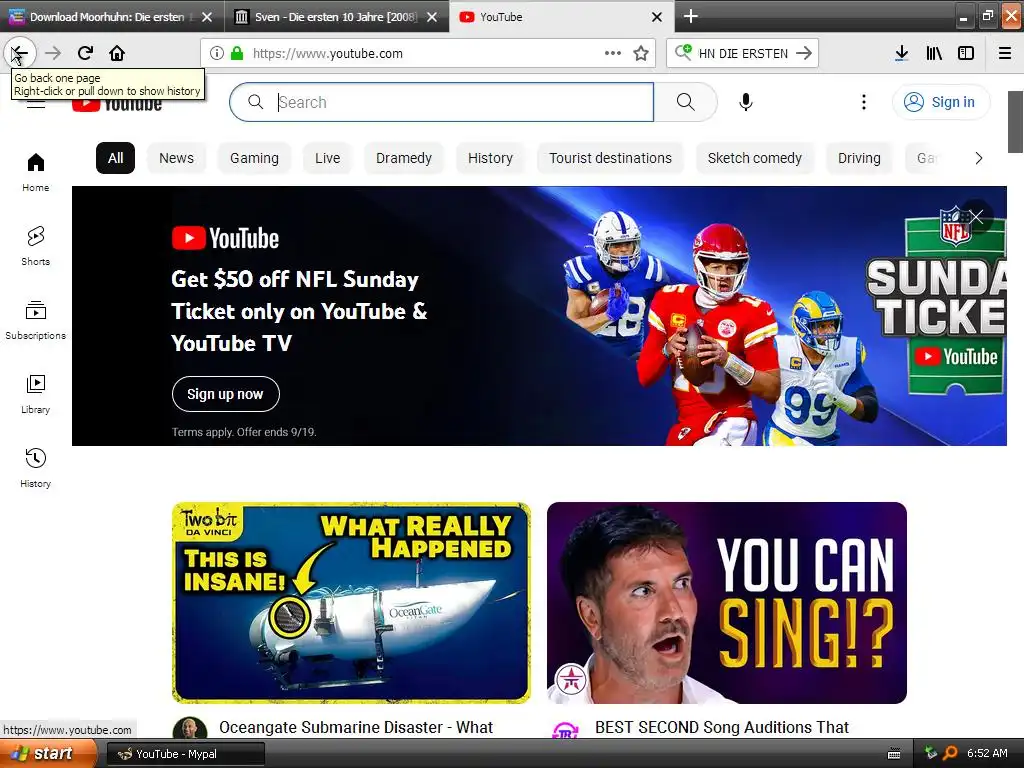Image resolution: width=1024 pixels, height=768 pixels.
Task: Open the You Can Sing video thumbnail
Action: pos(727,602)
